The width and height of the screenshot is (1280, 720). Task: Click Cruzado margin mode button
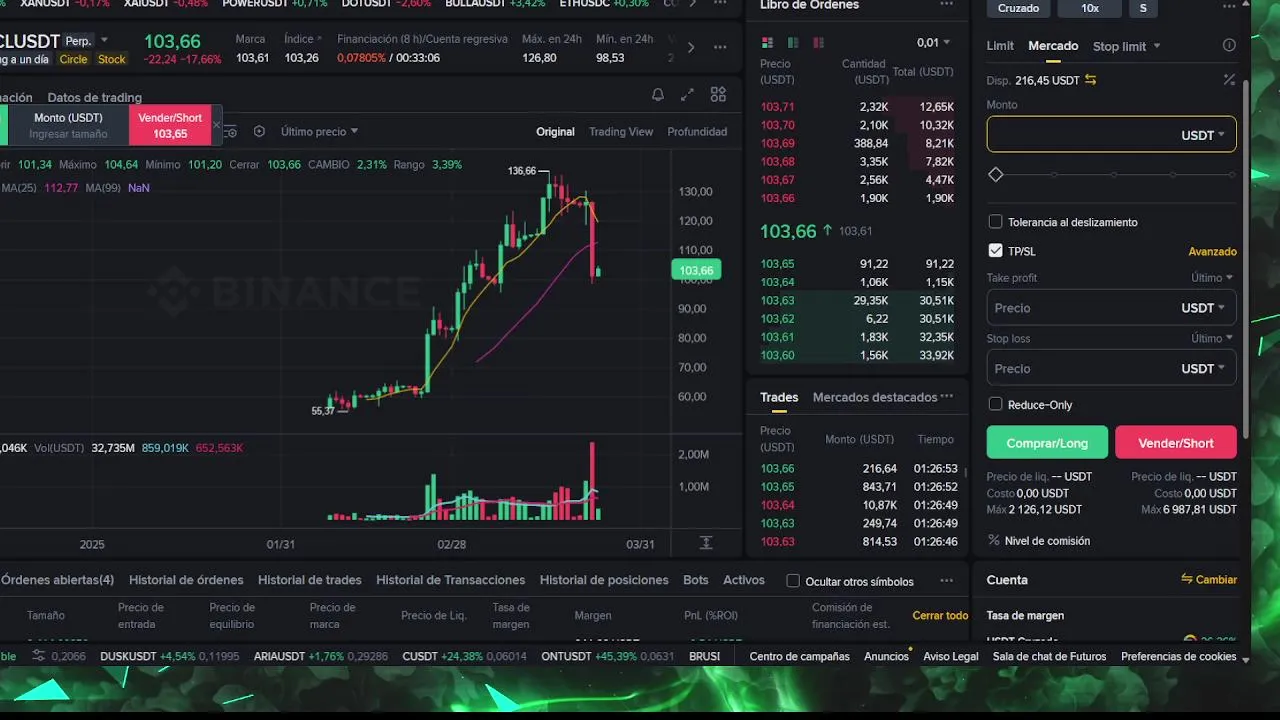tap(1019, 8)
